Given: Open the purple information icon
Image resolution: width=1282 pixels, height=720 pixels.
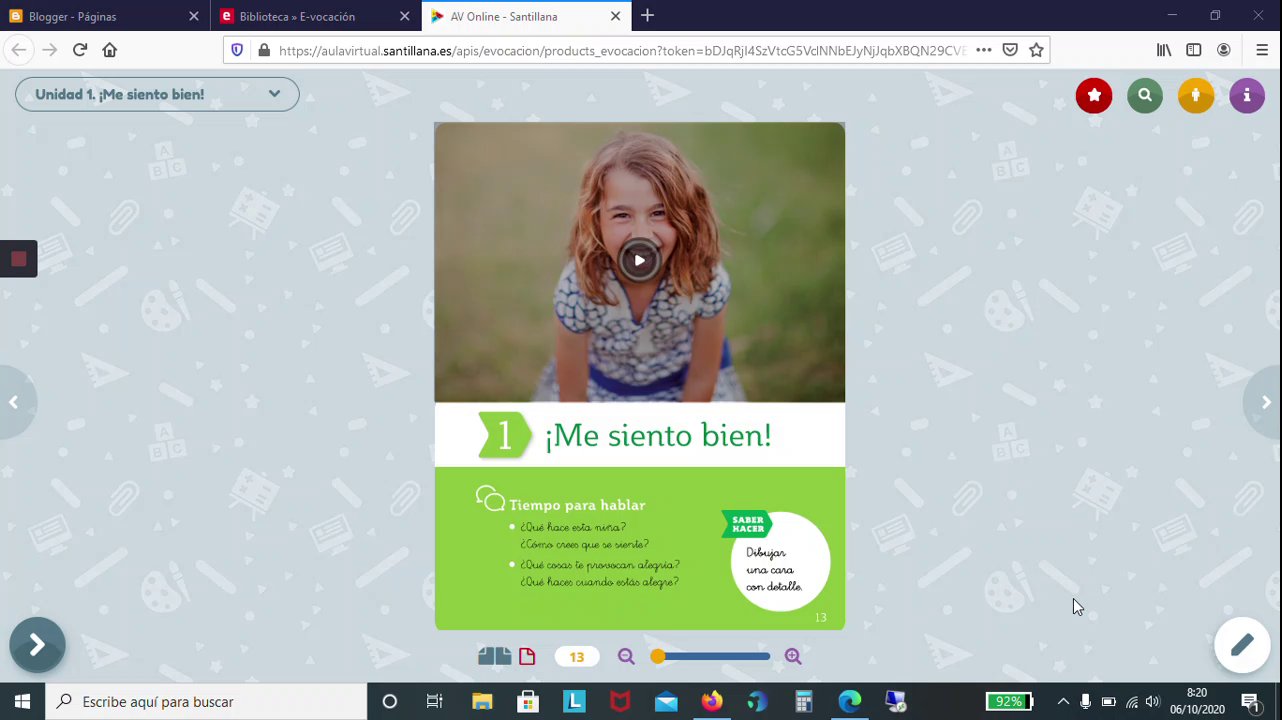Looking at the screenshot, I should [1247, 95].
